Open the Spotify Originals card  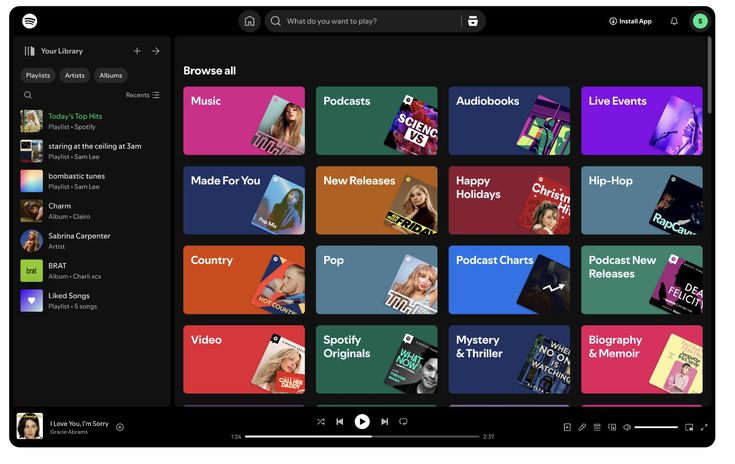pyautogui.click(x=376, y=359)
